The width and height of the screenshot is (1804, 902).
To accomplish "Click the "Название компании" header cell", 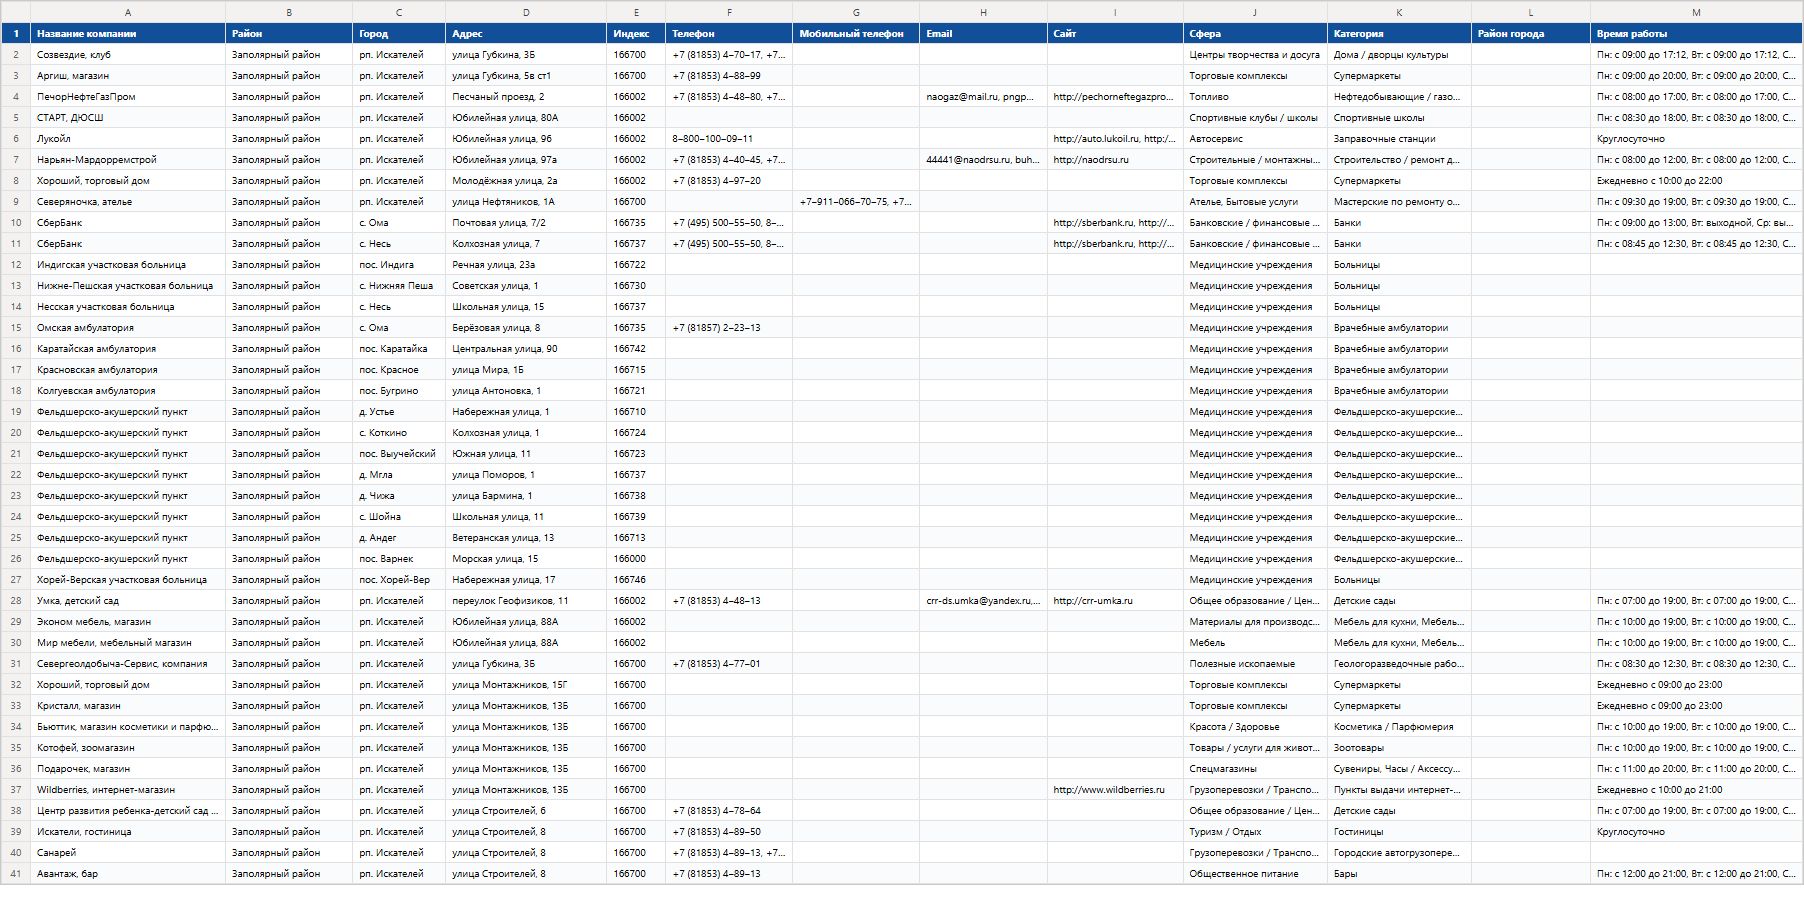I will click(128, 34).
